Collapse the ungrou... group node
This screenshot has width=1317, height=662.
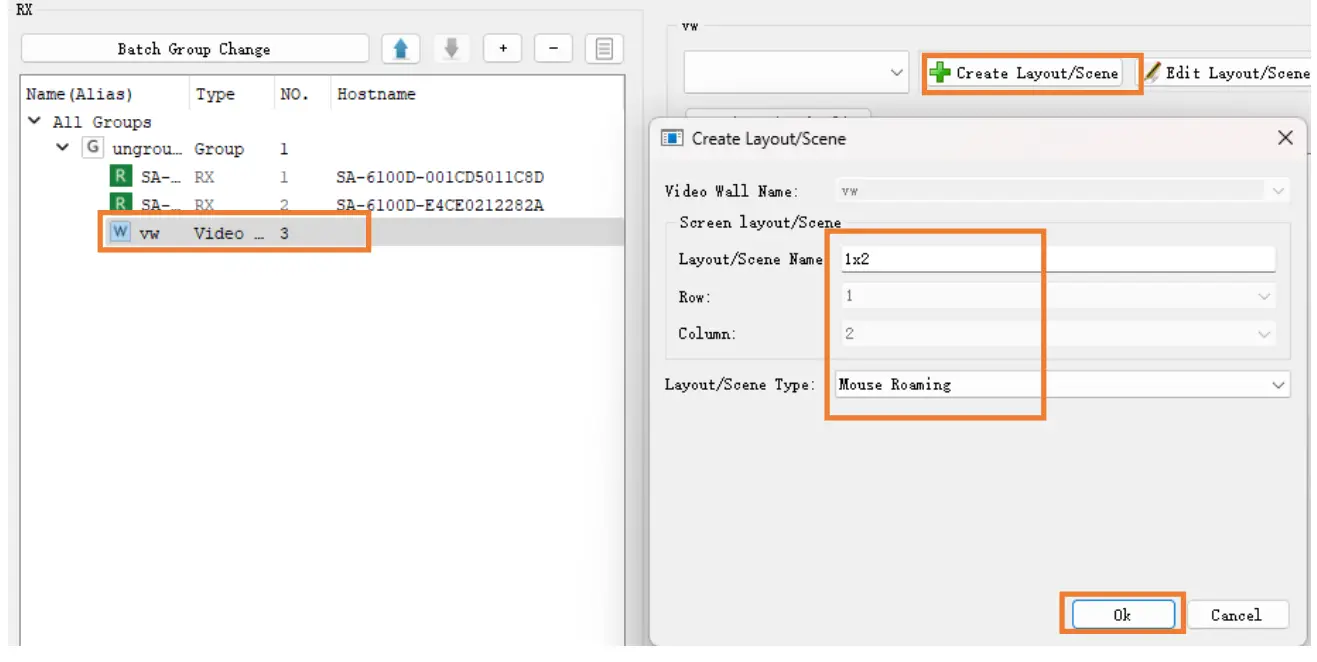(63, 148)
